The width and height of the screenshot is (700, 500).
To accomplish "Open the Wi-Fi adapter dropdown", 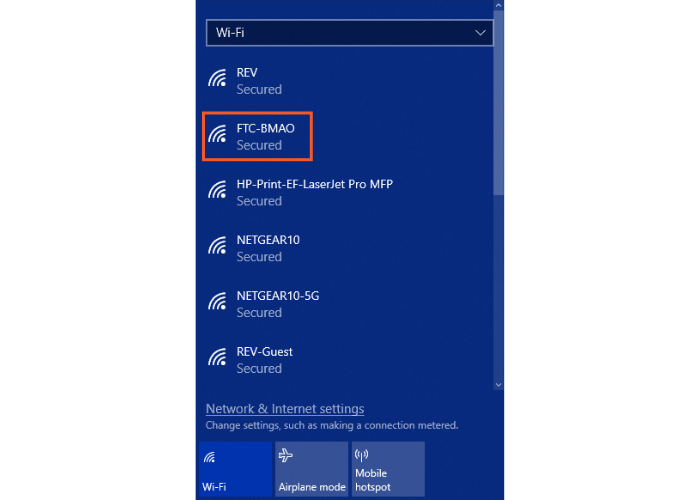I will [x=350, y=33].
